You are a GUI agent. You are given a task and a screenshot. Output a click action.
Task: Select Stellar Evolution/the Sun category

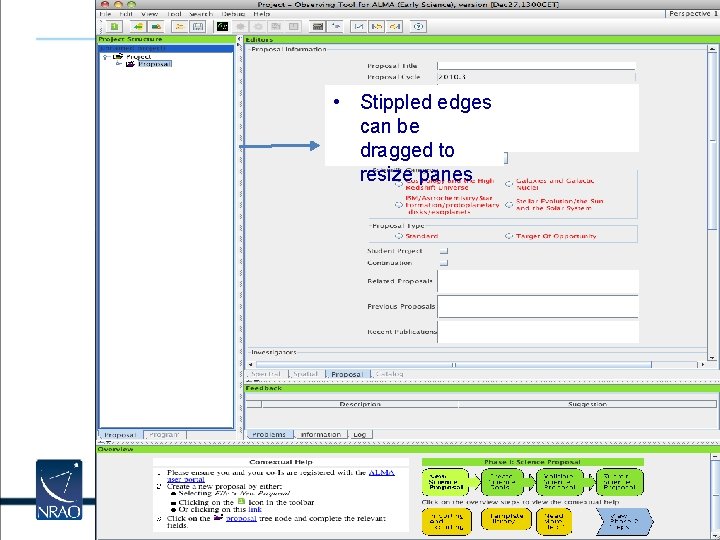(x=509, y=205)
